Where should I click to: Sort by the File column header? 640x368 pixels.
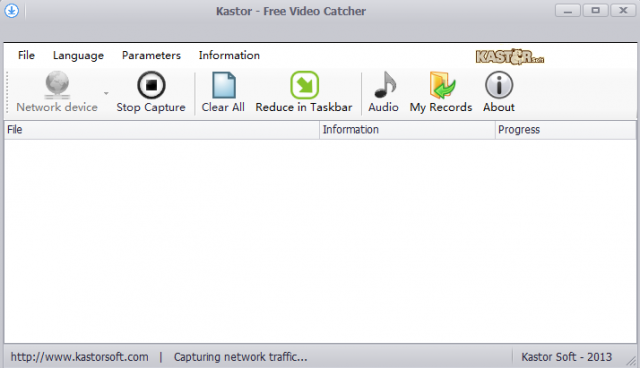coord(162,130)
